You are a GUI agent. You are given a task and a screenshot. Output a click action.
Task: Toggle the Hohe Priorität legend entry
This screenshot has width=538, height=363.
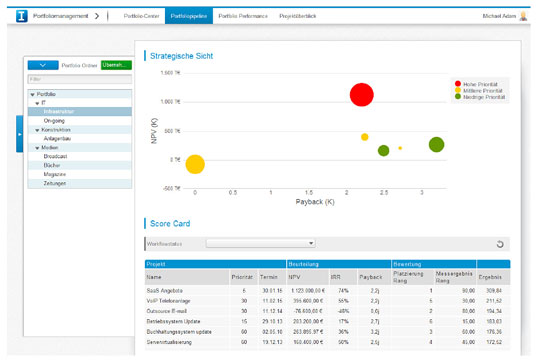click(x=476, y=84)
